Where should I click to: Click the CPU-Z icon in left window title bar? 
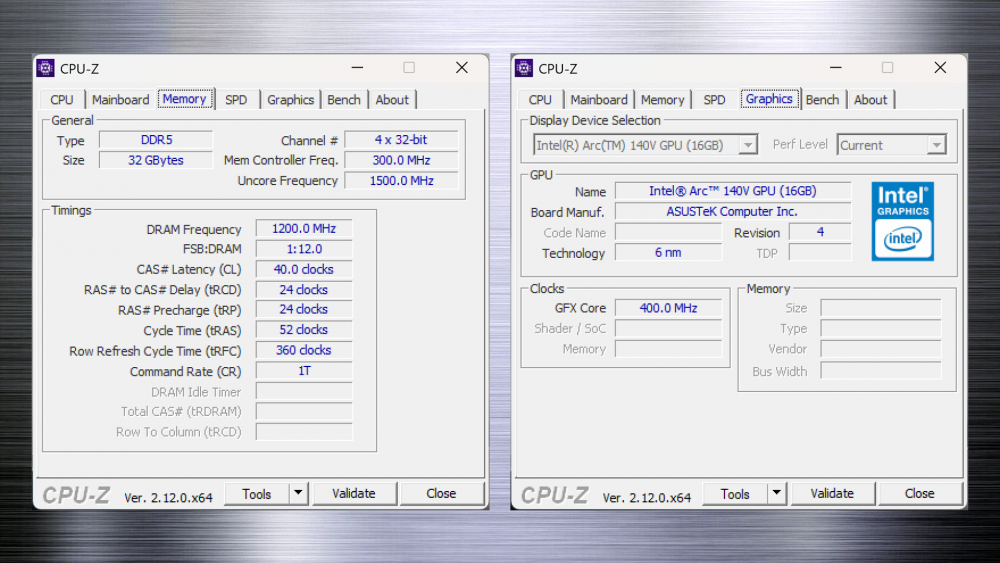pos(45,68)
